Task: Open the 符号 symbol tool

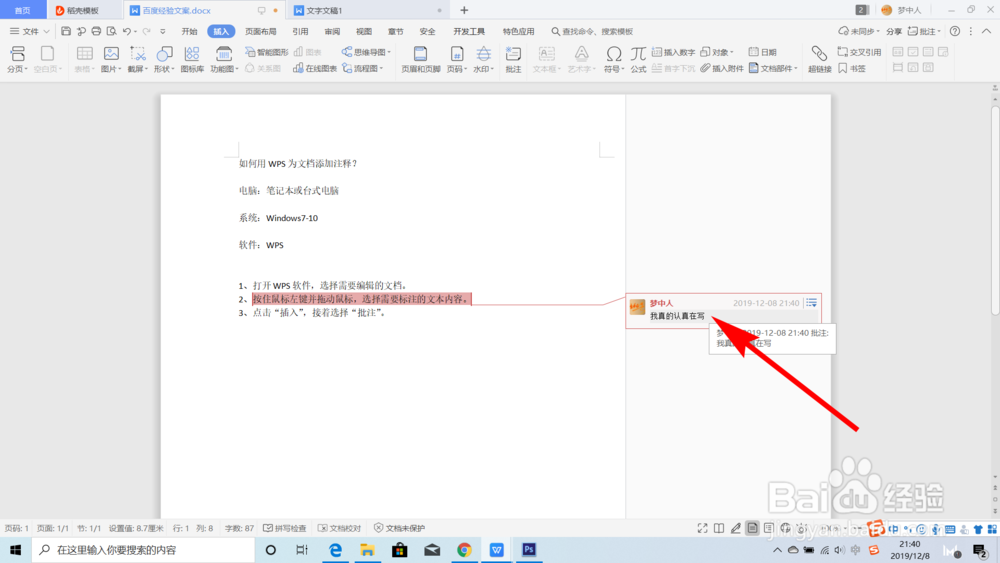Action: pyautogui.click(x=614, y=59)
